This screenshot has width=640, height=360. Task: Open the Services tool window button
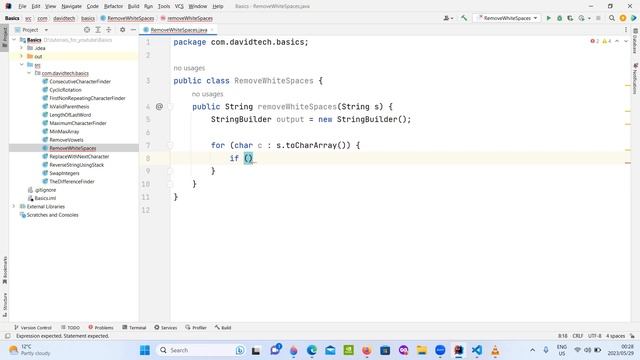(166, 327)
